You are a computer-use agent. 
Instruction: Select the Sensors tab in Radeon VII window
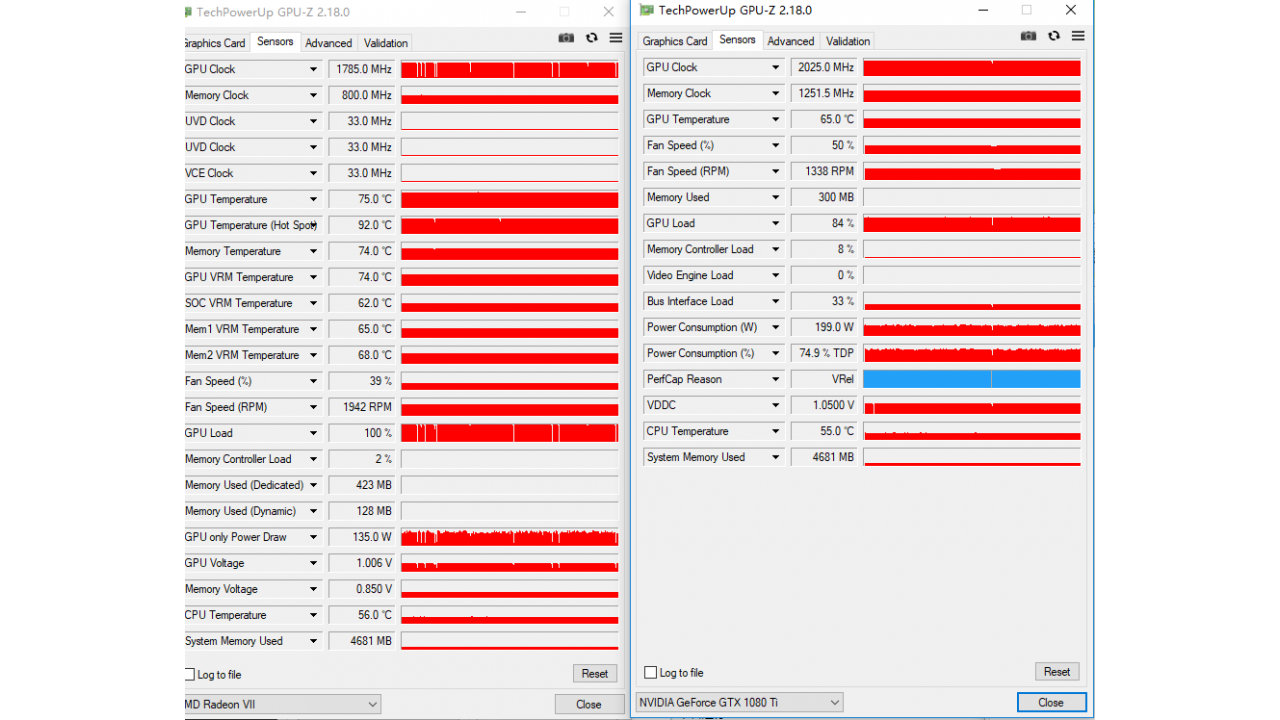(x=275, y=42)
